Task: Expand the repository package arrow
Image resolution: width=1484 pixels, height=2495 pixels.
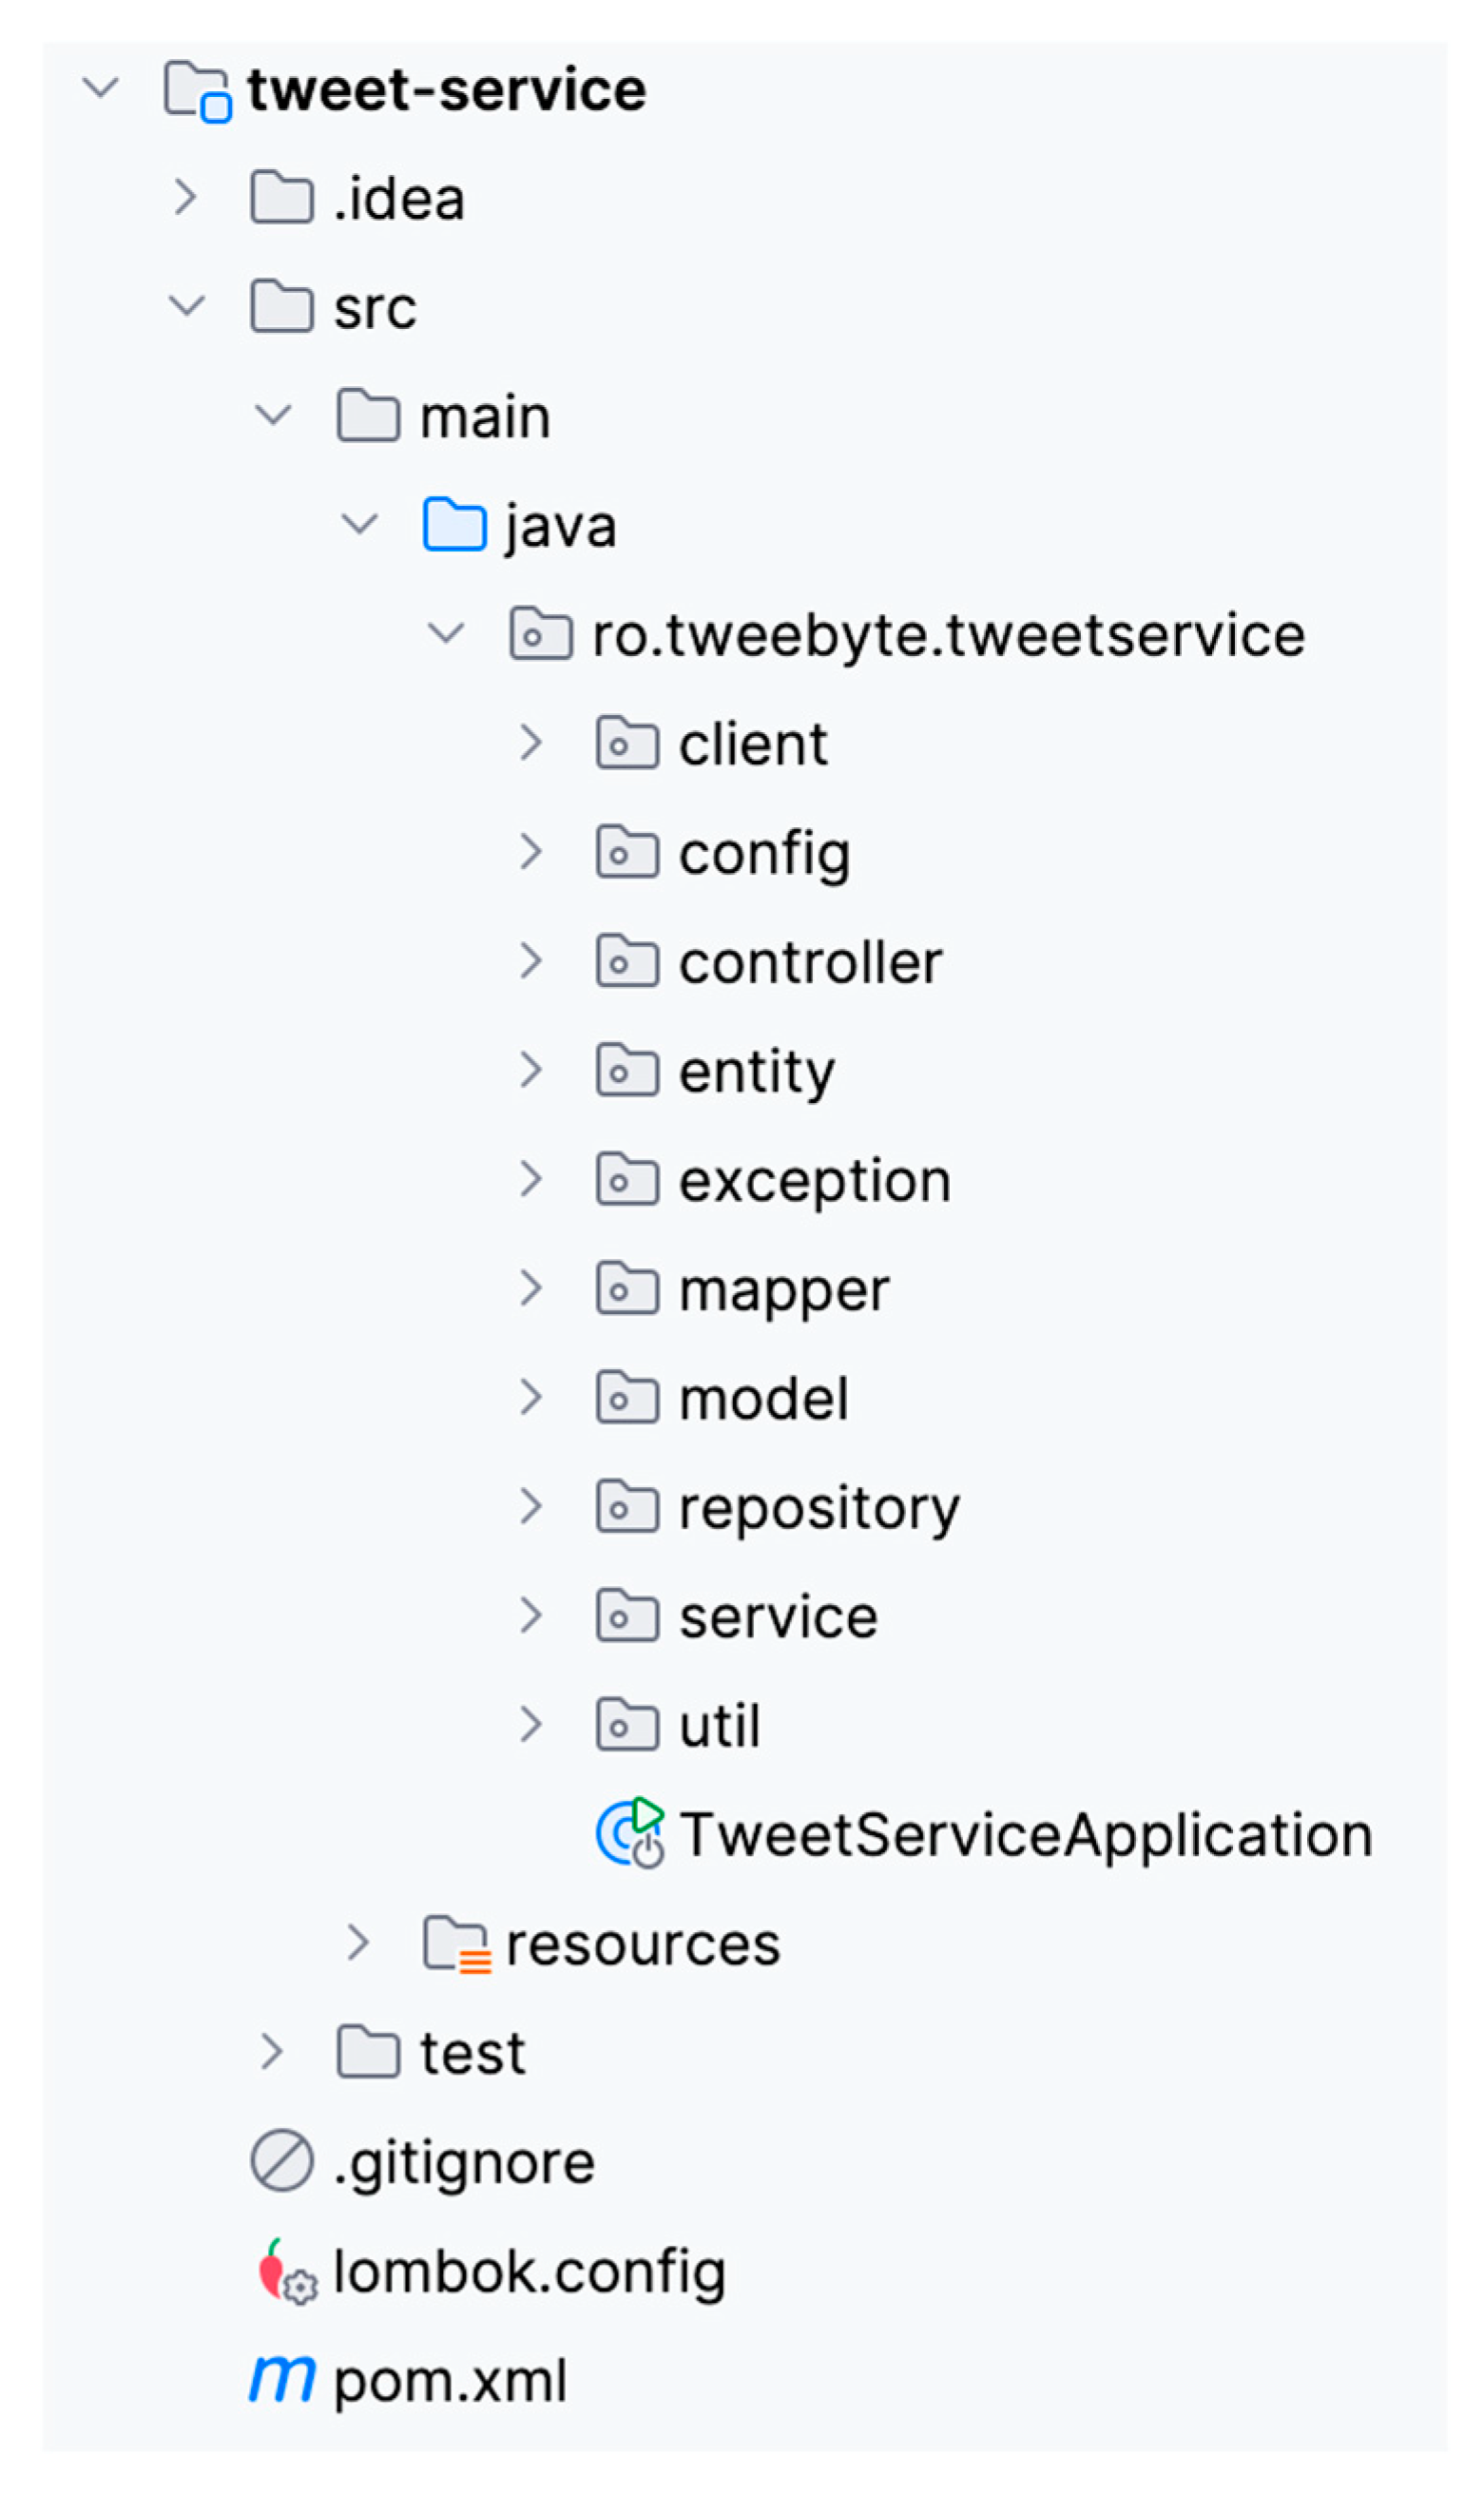Action: point(532,1506)
